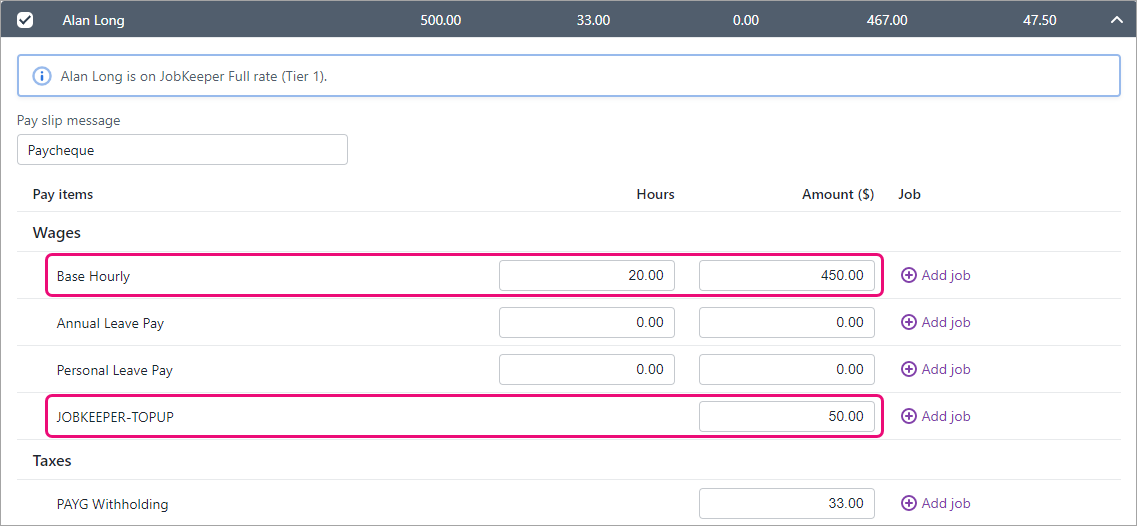
Task: Collapse the Alan Long pay details row
Action: click(x=1115, y=20)
